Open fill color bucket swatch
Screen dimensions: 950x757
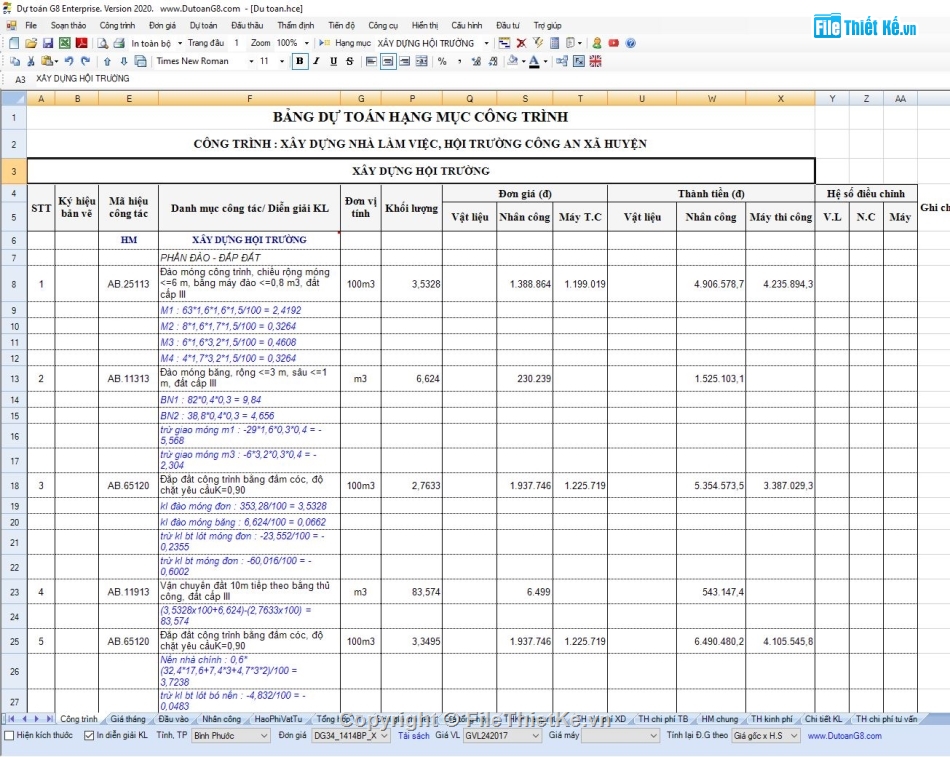click(513, 61)
